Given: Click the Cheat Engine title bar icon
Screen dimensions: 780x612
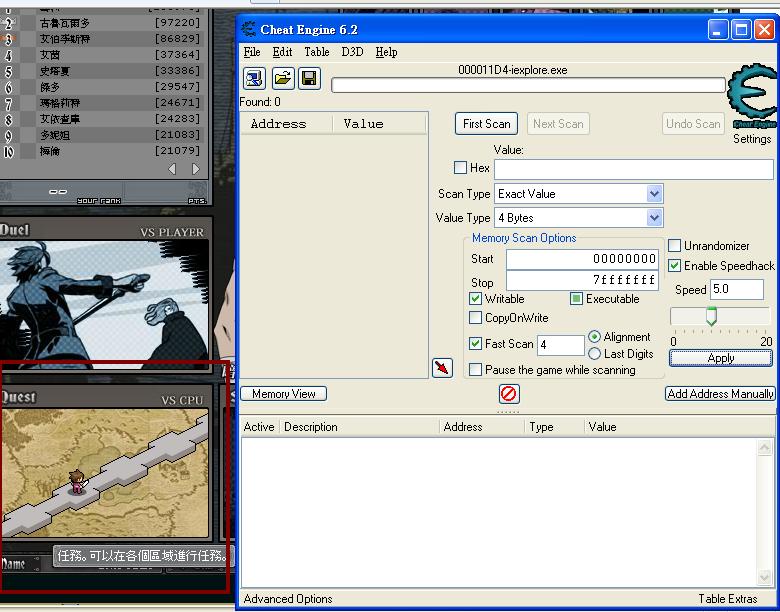Looking at the screenshot, I should coord(249,29).
